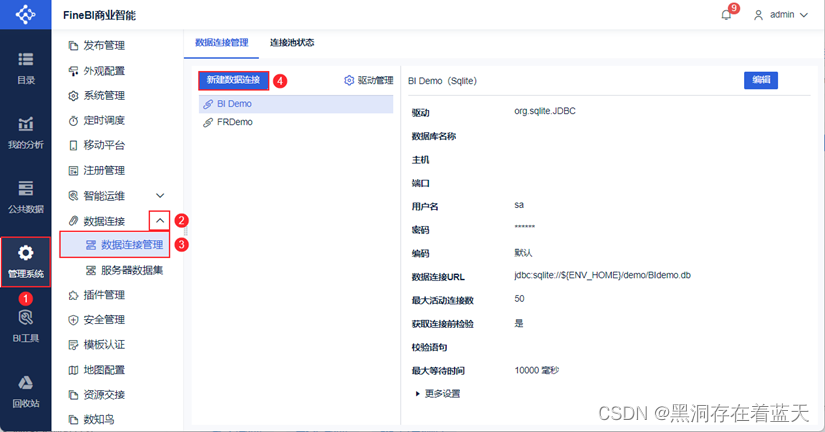The height and width of the screenshot is (432, 825).
Task: Click the 系统管理 gear icon
Action: [x=73, y=96]
